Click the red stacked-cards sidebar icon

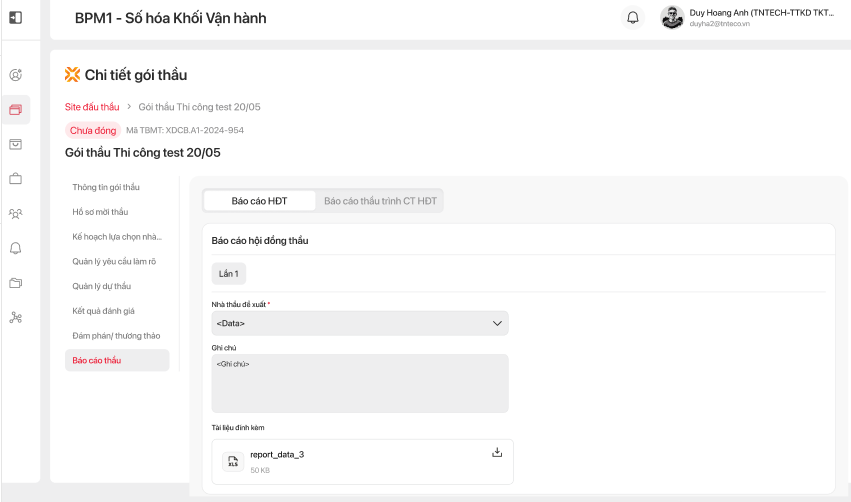point(15,110)
